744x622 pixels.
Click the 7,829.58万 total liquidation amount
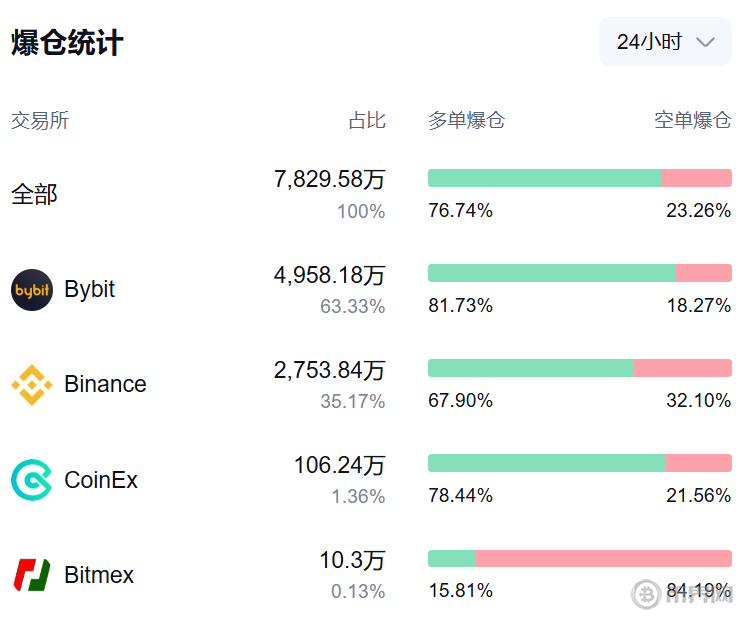329,179
